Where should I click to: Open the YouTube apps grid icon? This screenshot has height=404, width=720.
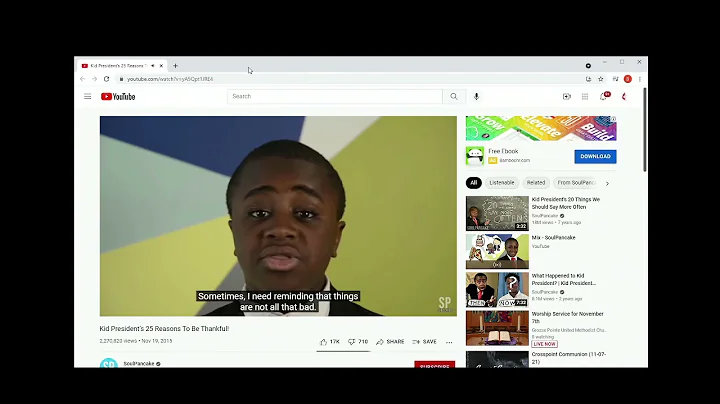pos(585,96)
